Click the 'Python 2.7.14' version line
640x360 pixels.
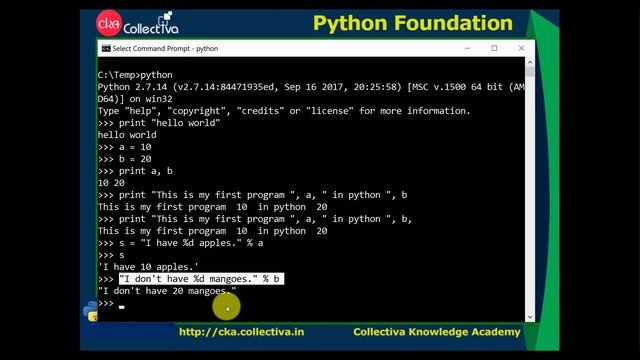click(x=311, y=87)
